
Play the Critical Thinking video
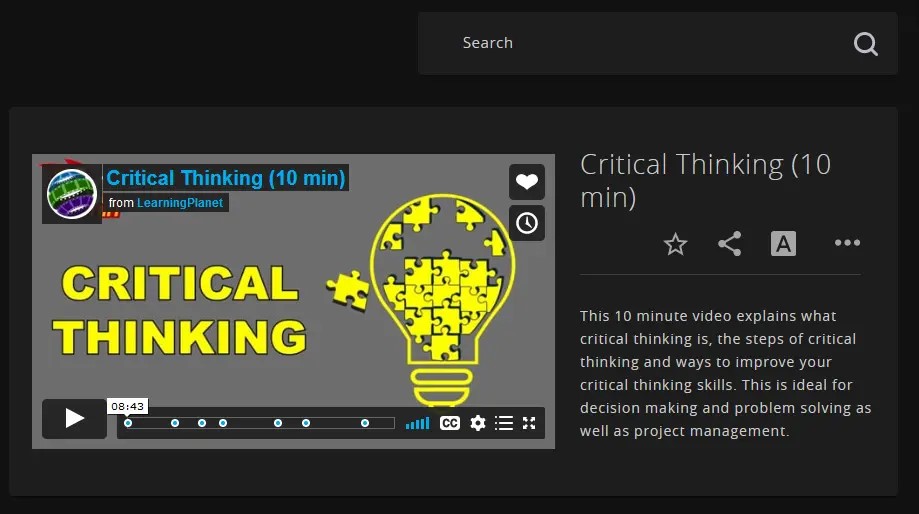(74, 418)
